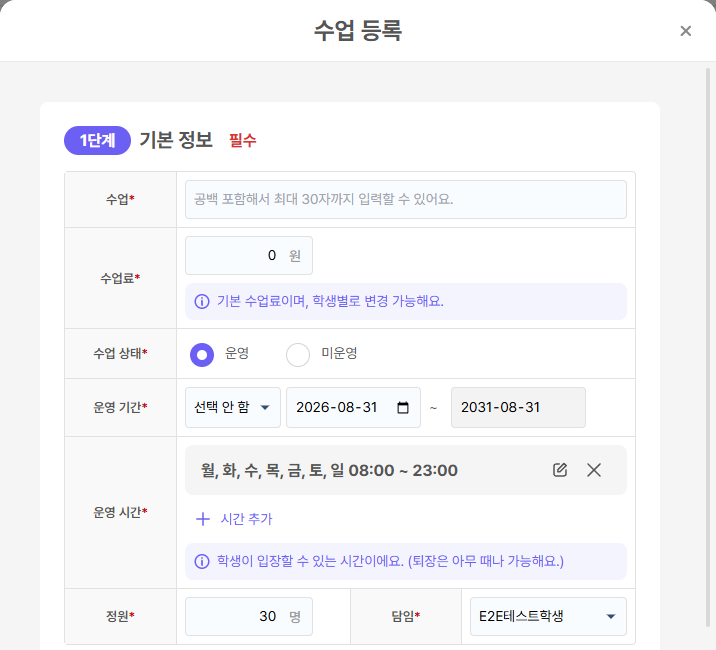Click the 운영 시간 label
Image resolution: width=716 pixels, height=650 pixels.
click(121, 513)
